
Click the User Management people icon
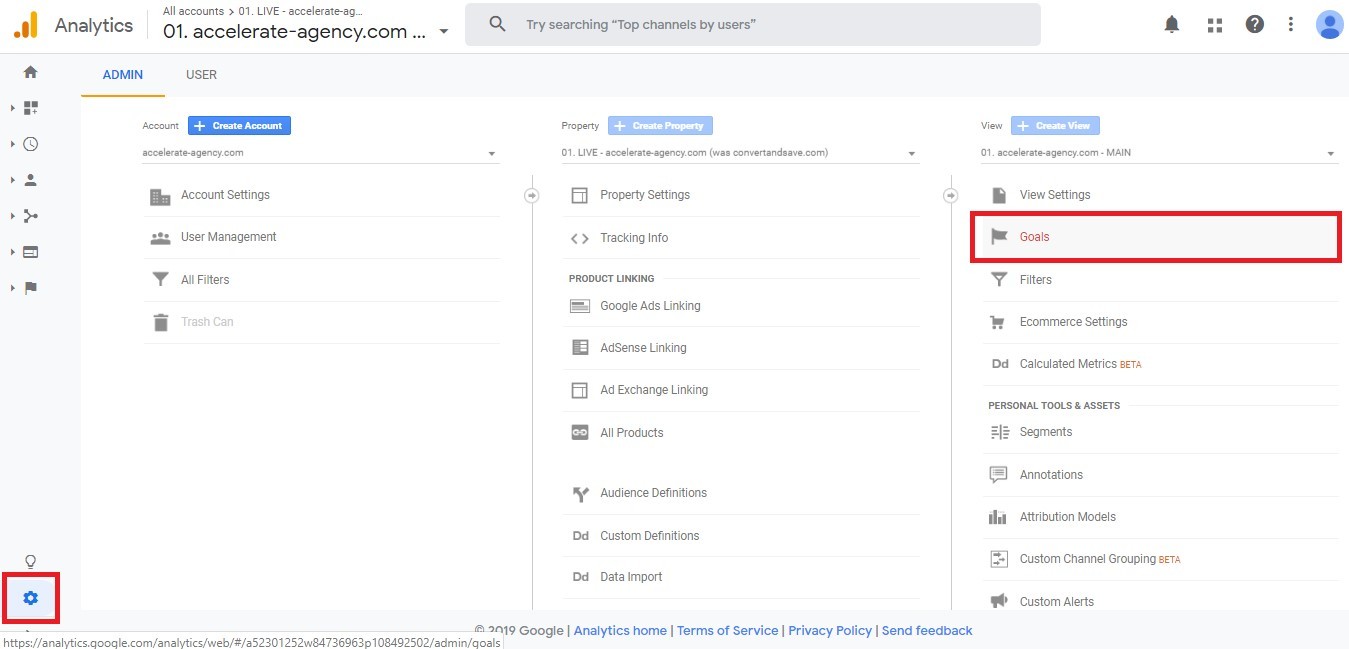160,238
